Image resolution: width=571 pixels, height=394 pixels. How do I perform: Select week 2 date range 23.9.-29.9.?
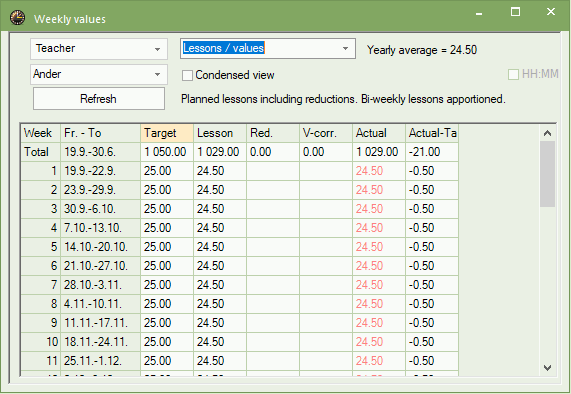(101, 190)
